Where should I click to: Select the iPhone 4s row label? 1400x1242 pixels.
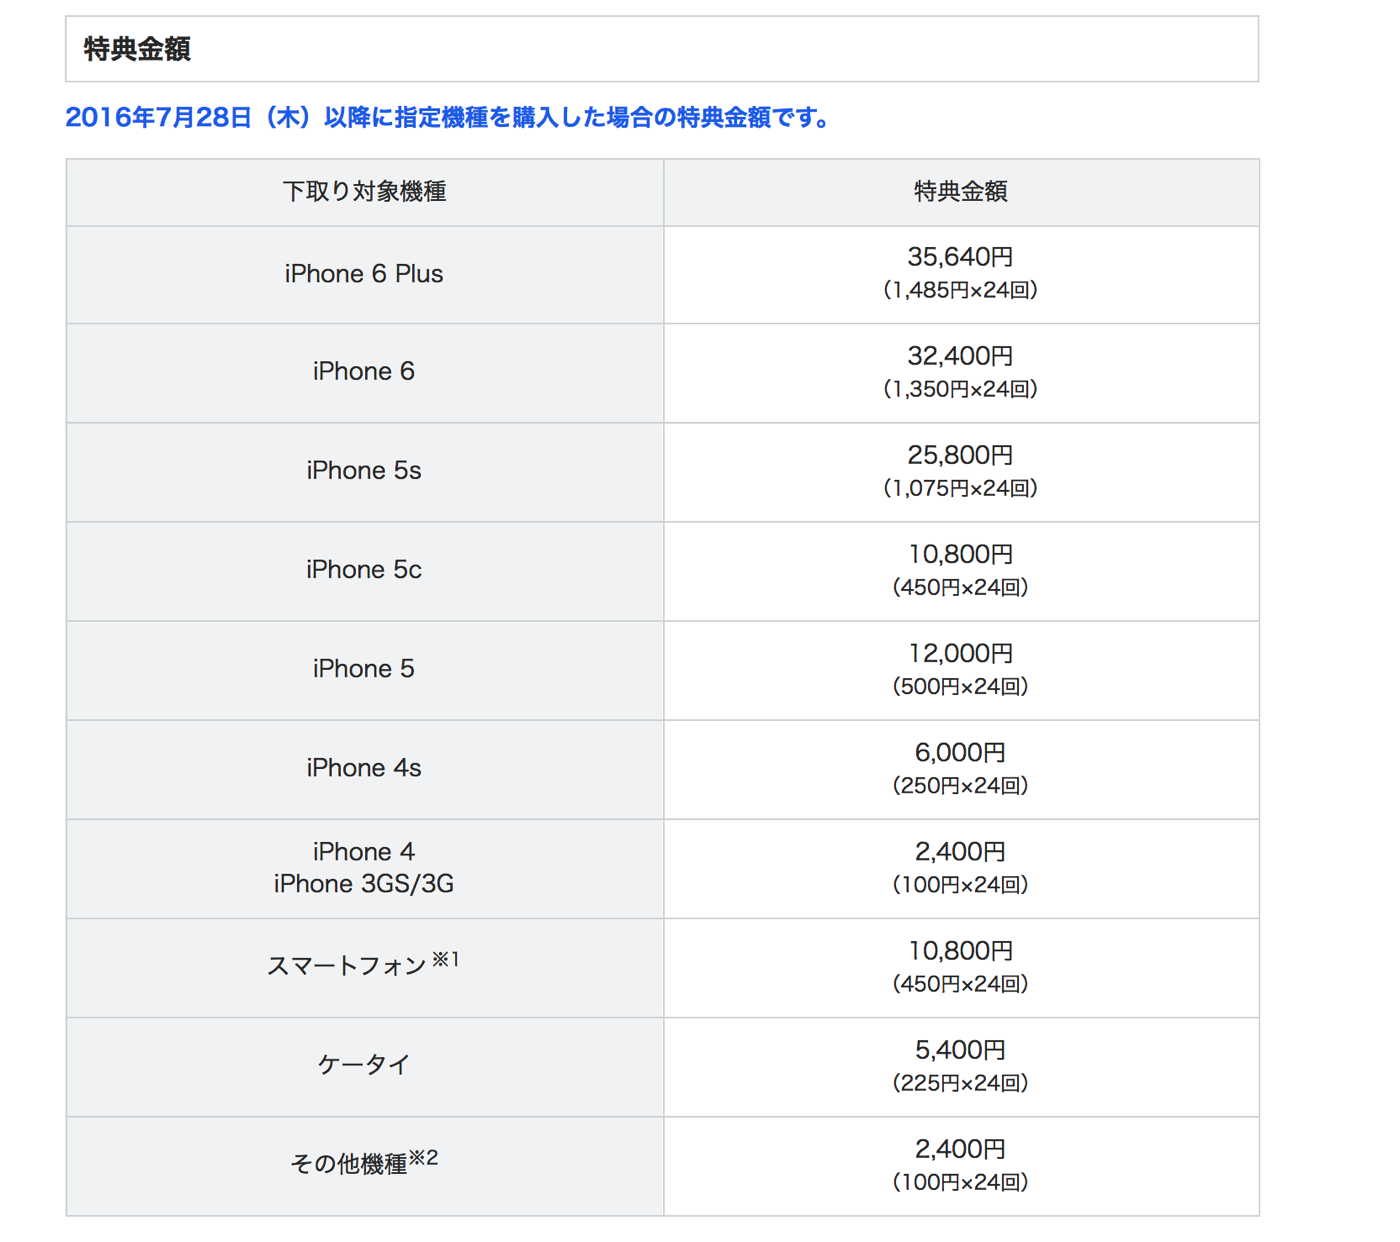click(x=364, y=768)
